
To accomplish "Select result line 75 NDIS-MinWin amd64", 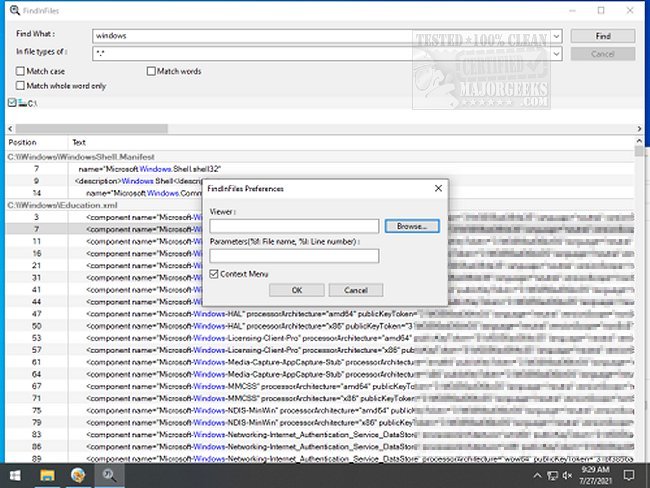I will (320, 410).
